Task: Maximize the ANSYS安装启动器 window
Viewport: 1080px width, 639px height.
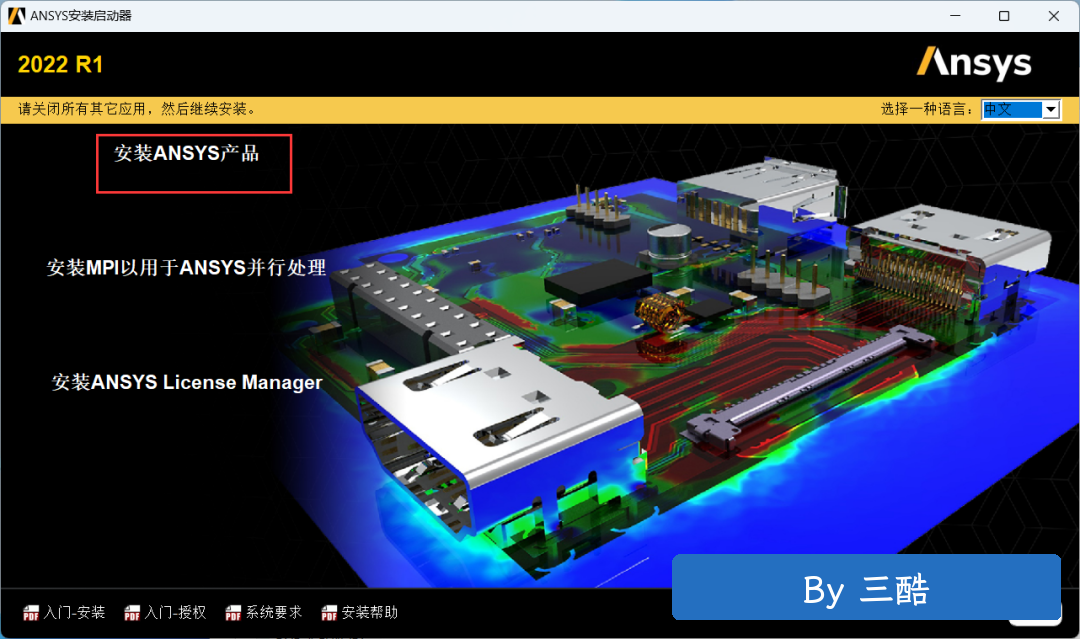Action: point(1004,16)
